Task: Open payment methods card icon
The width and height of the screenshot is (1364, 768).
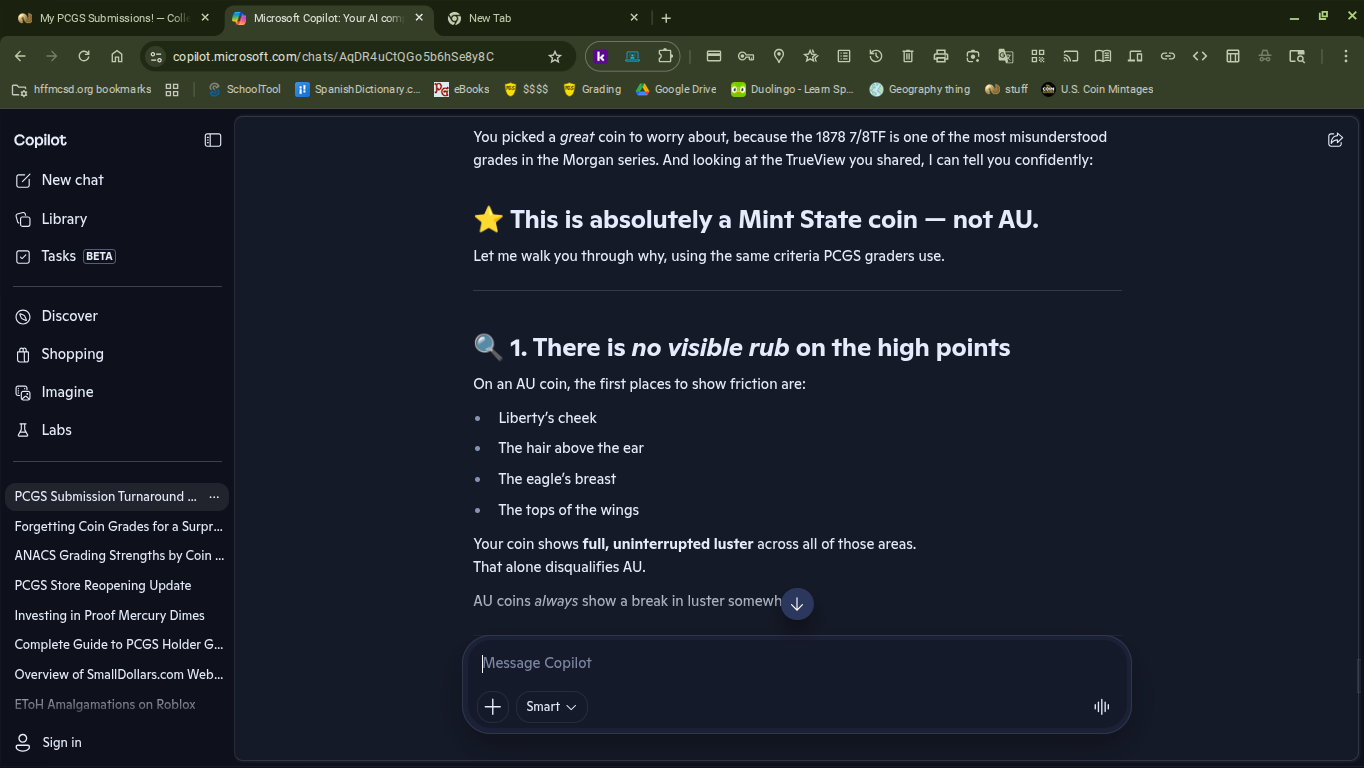Action: 713,56
